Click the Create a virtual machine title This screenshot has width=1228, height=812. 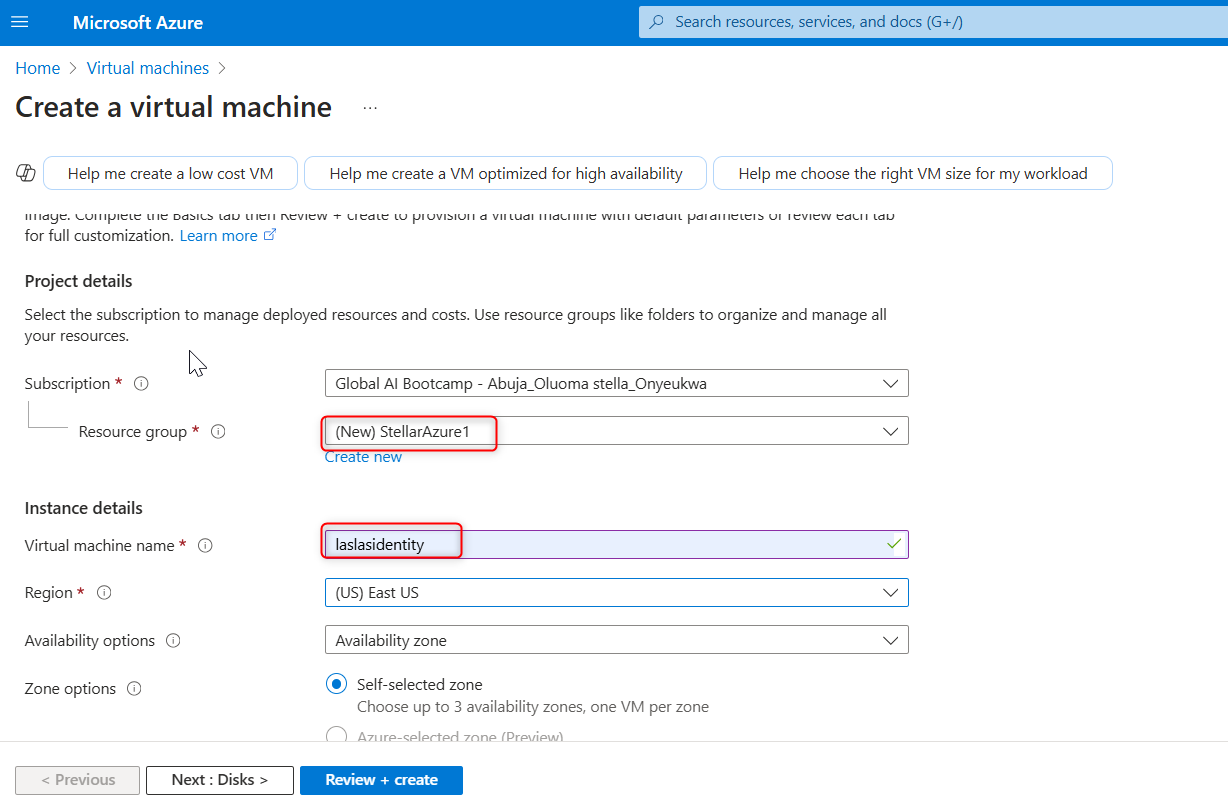tap(174, 107)
